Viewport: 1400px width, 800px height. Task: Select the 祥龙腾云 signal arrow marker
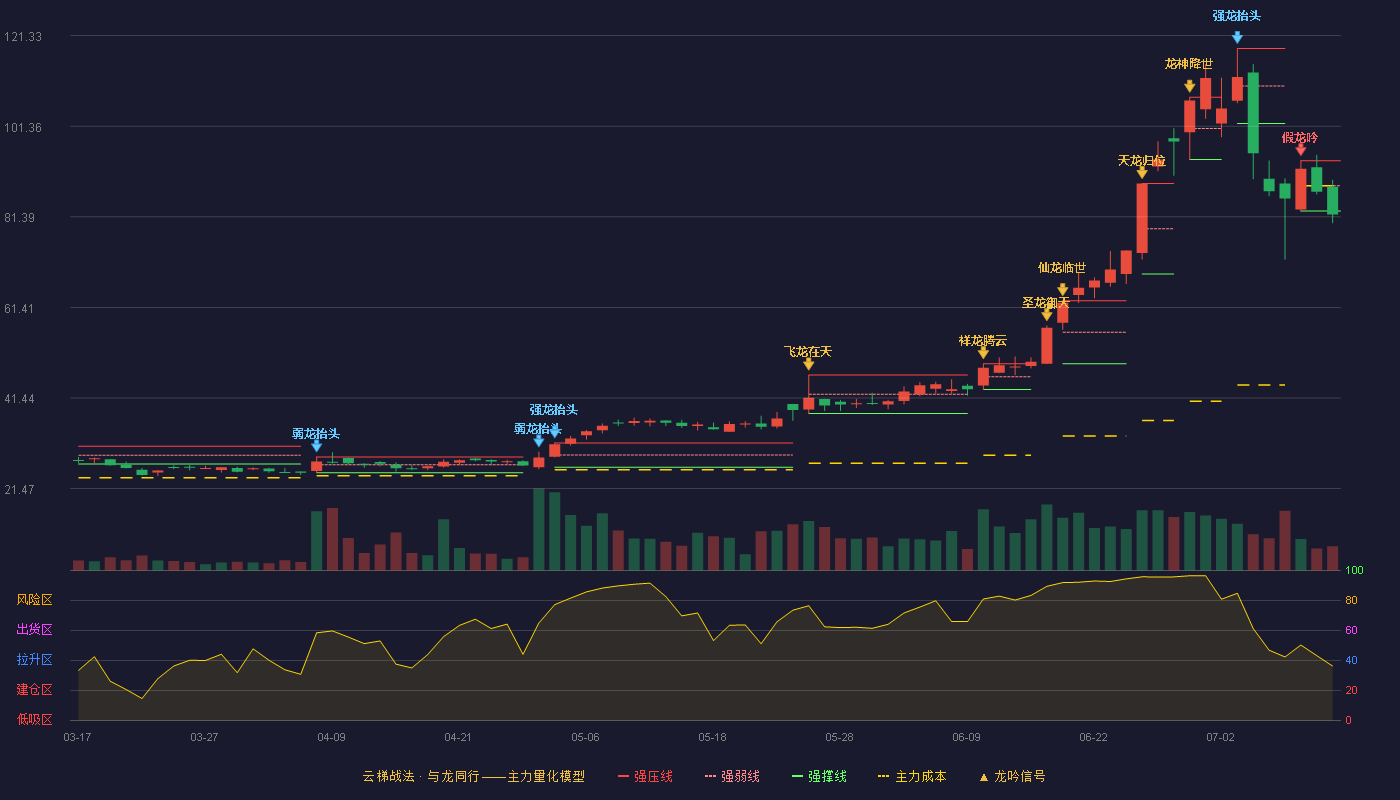click(983, 353)
